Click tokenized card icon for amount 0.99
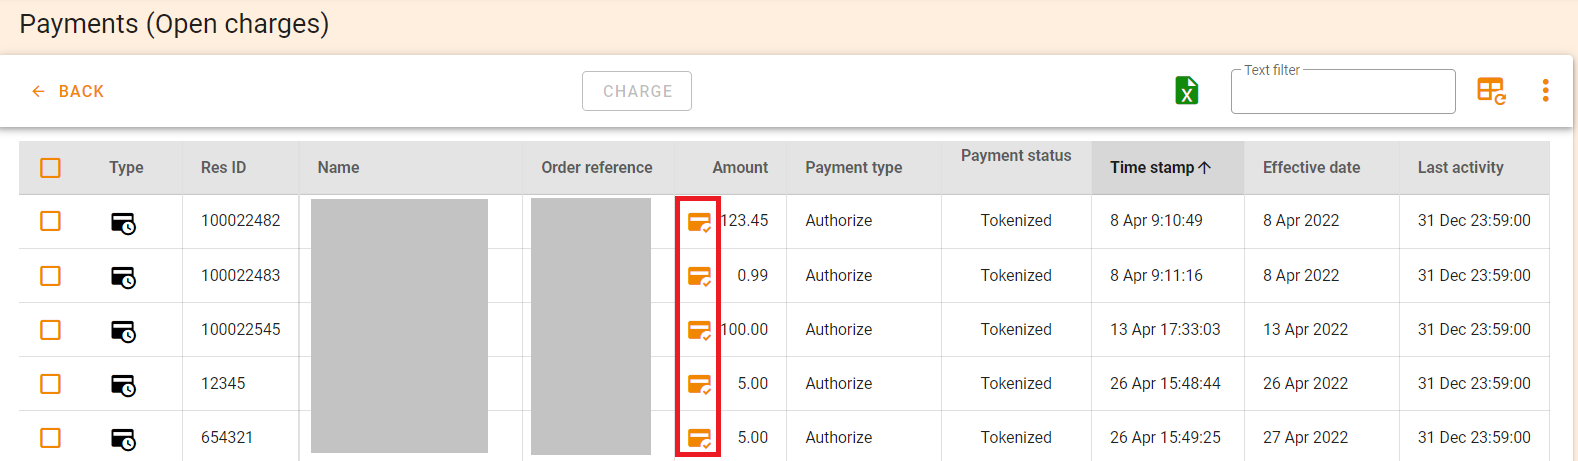1578x461 pixels. [699, 276]
